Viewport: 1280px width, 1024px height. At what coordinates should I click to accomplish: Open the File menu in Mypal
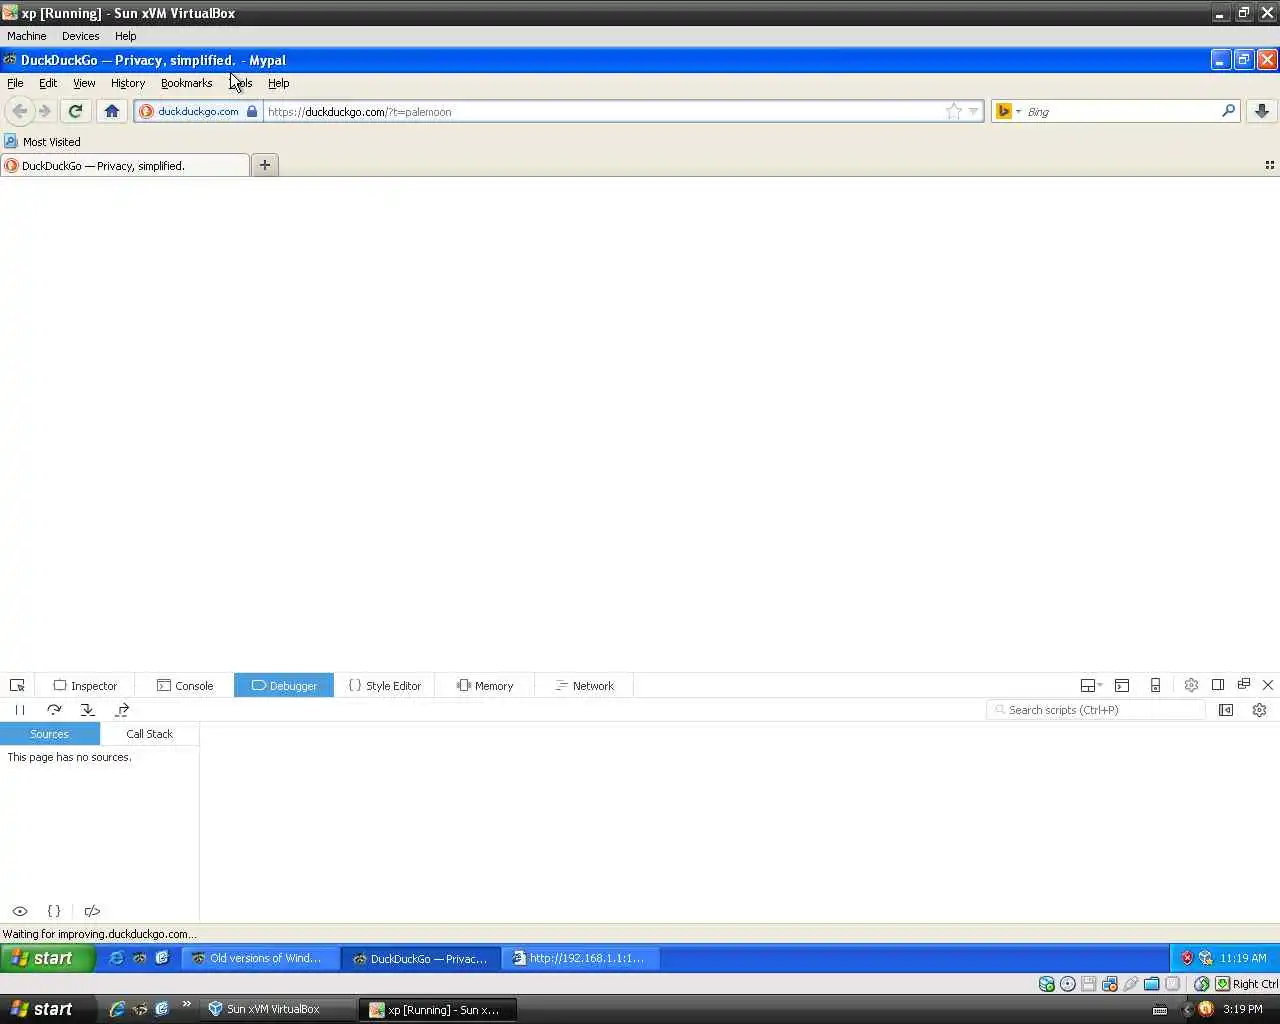point(15,83)
